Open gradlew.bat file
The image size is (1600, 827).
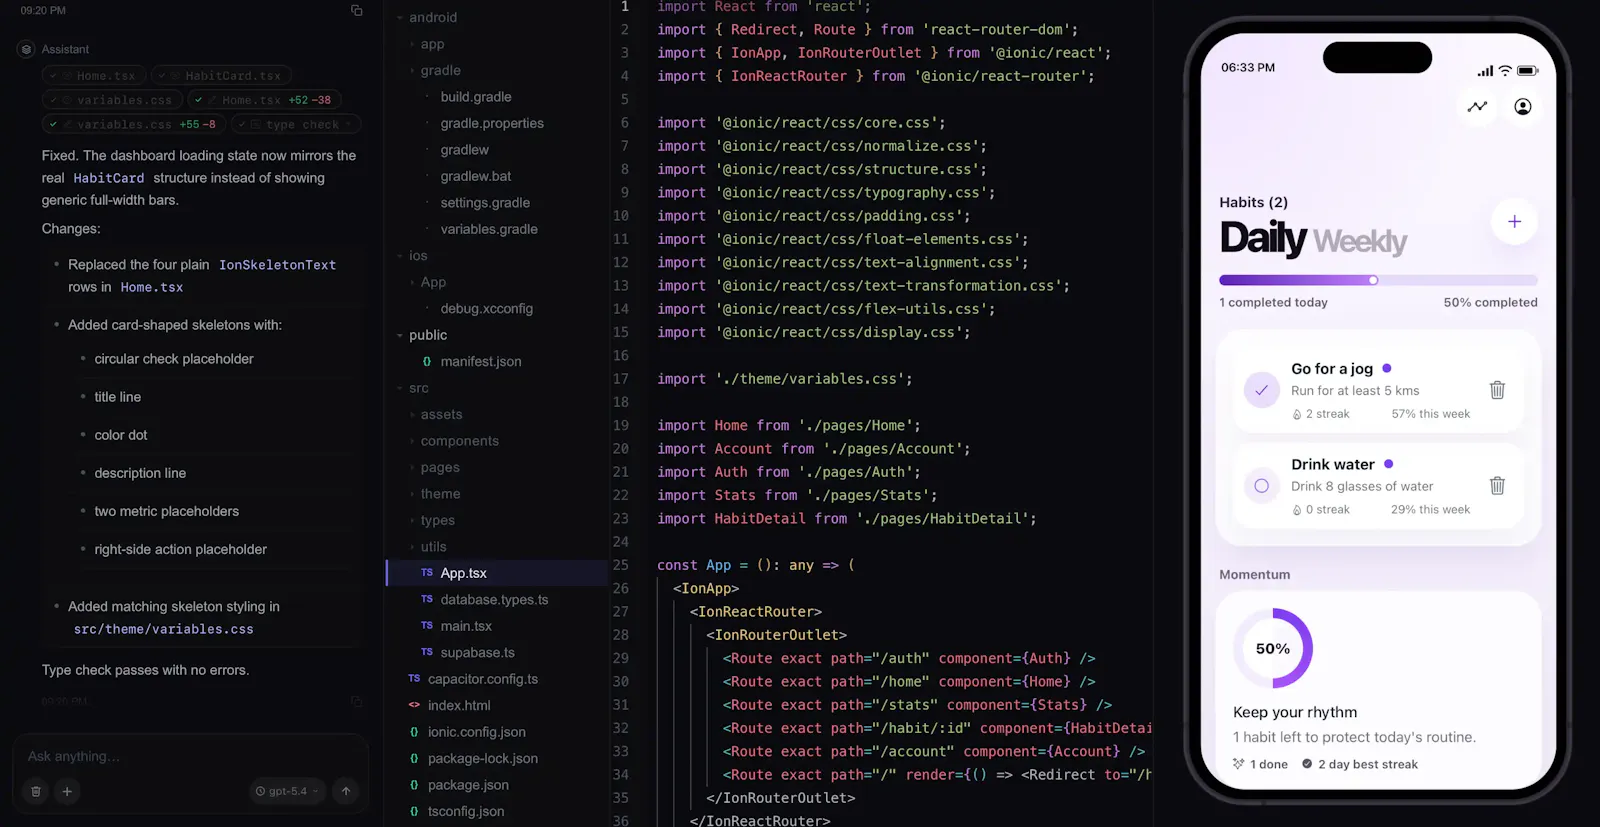476,176
